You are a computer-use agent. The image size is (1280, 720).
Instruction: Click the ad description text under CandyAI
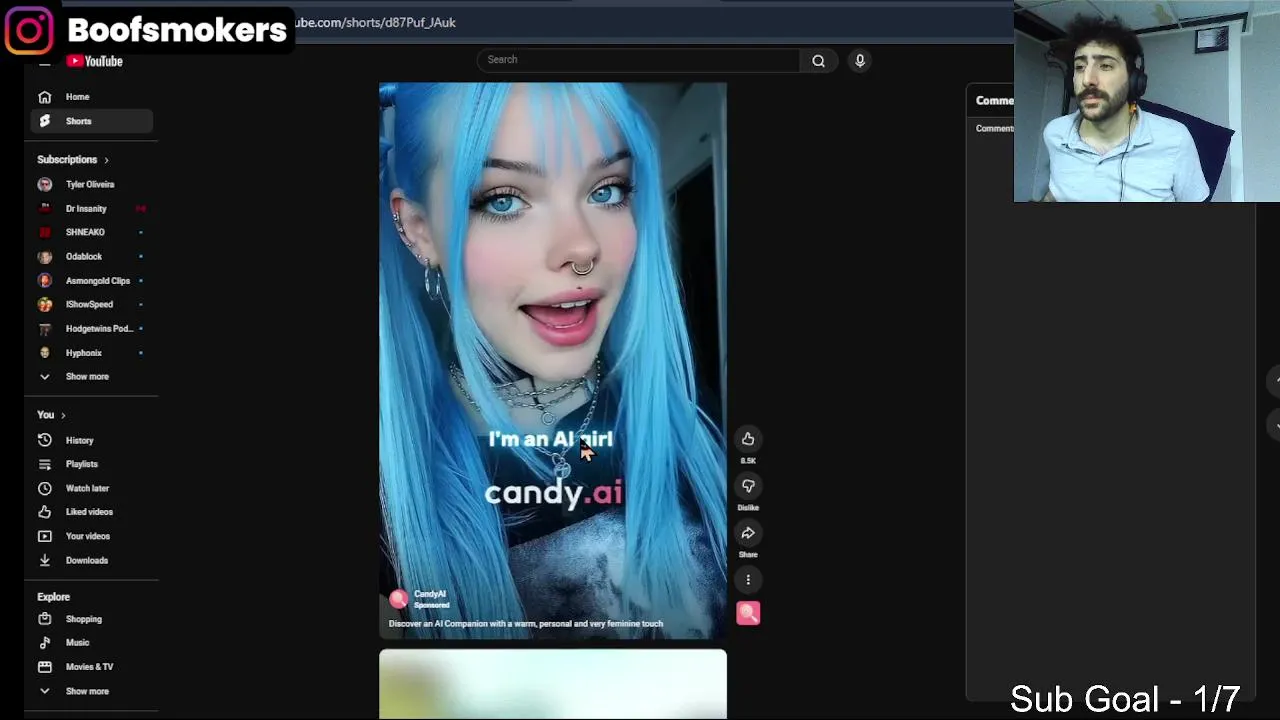point(526,624)
